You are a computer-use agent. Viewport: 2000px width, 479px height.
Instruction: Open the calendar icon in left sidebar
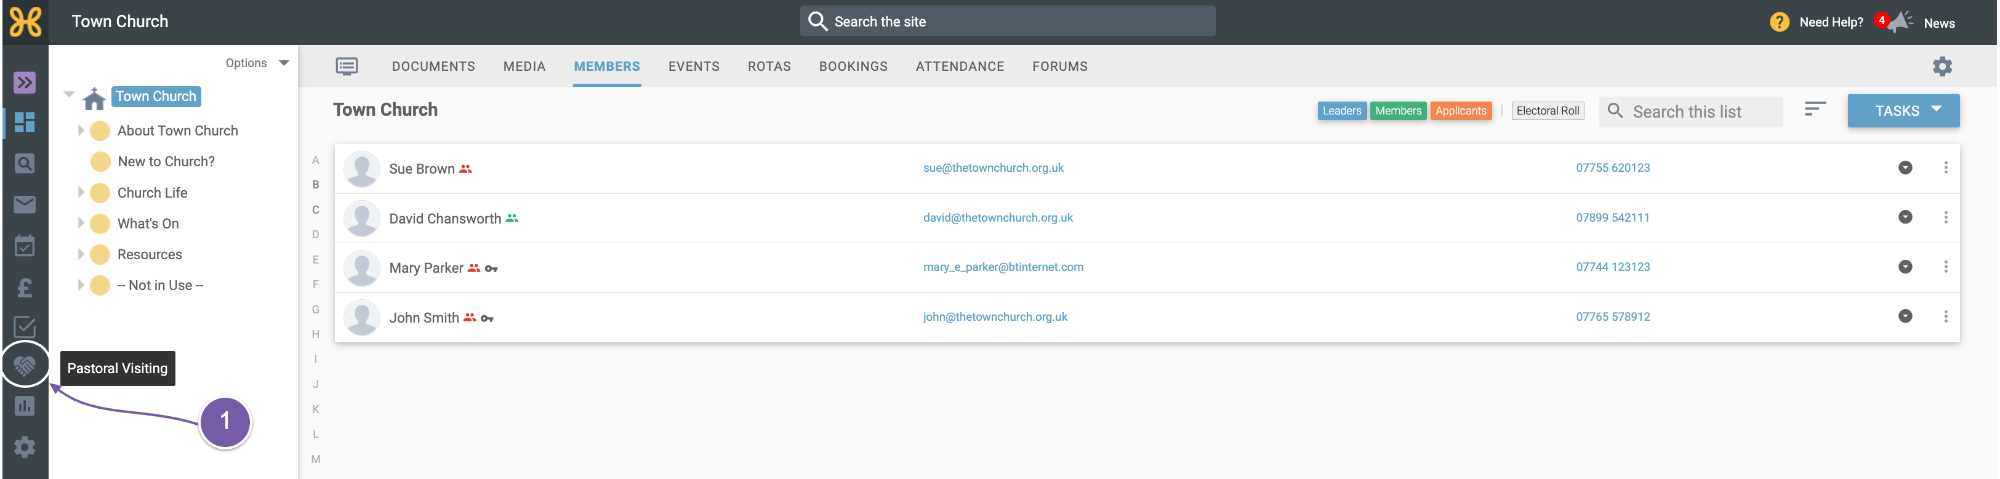(25, 246)
